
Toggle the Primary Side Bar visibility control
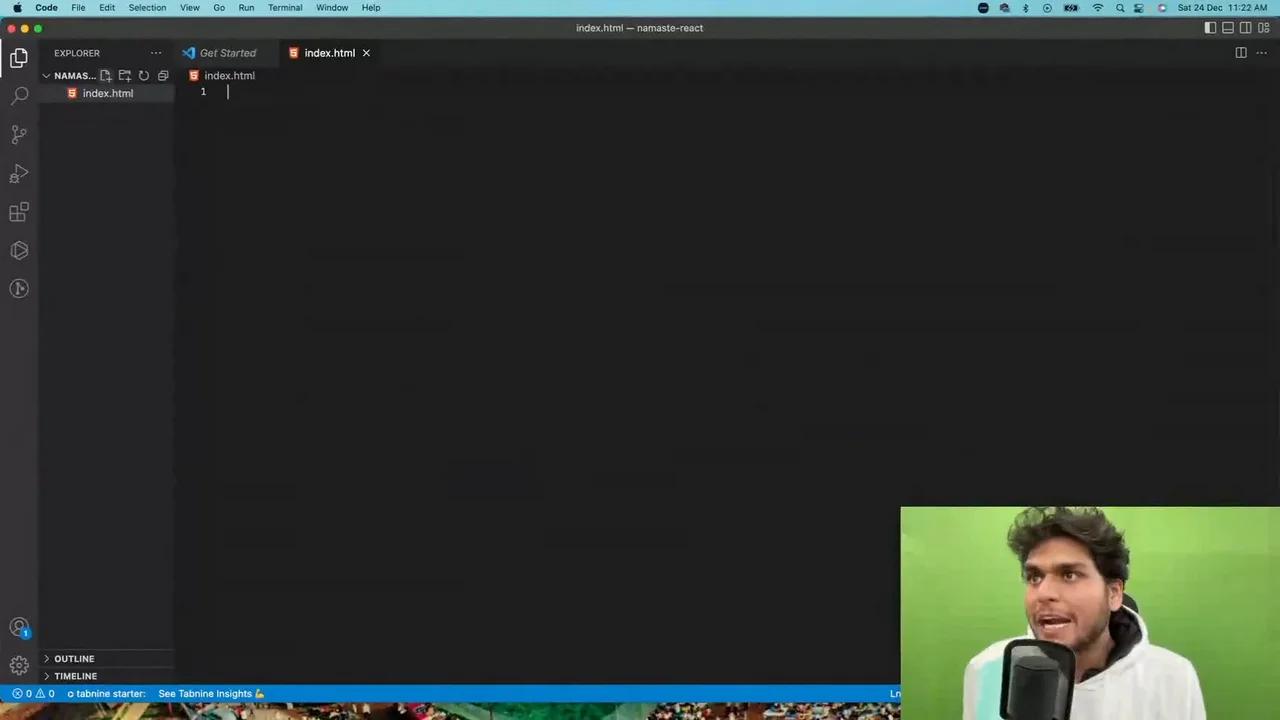(1211, 28)
